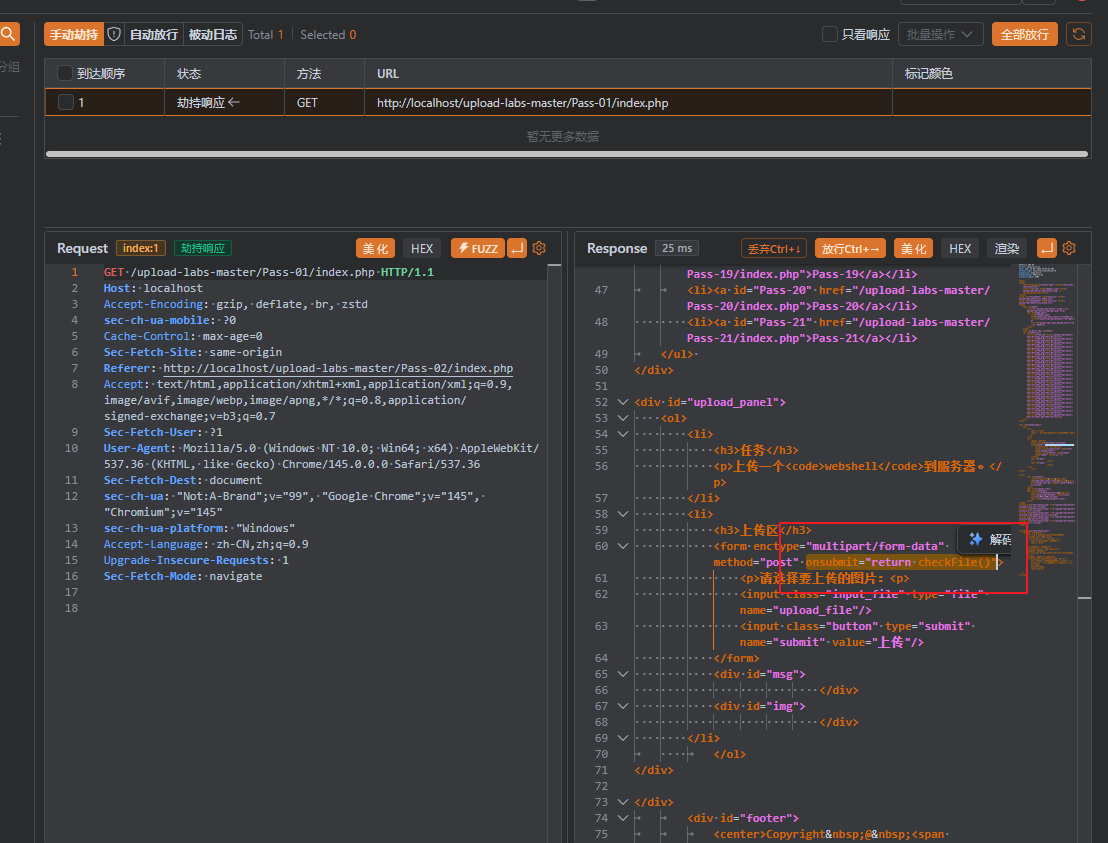Open Response editor settings gear

[x=1069, y=248]
